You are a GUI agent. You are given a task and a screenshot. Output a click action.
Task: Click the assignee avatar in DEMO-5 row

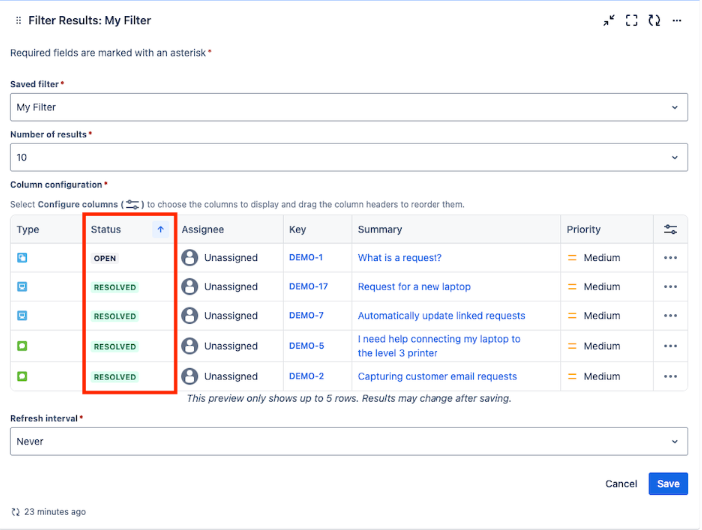point(190,346)
